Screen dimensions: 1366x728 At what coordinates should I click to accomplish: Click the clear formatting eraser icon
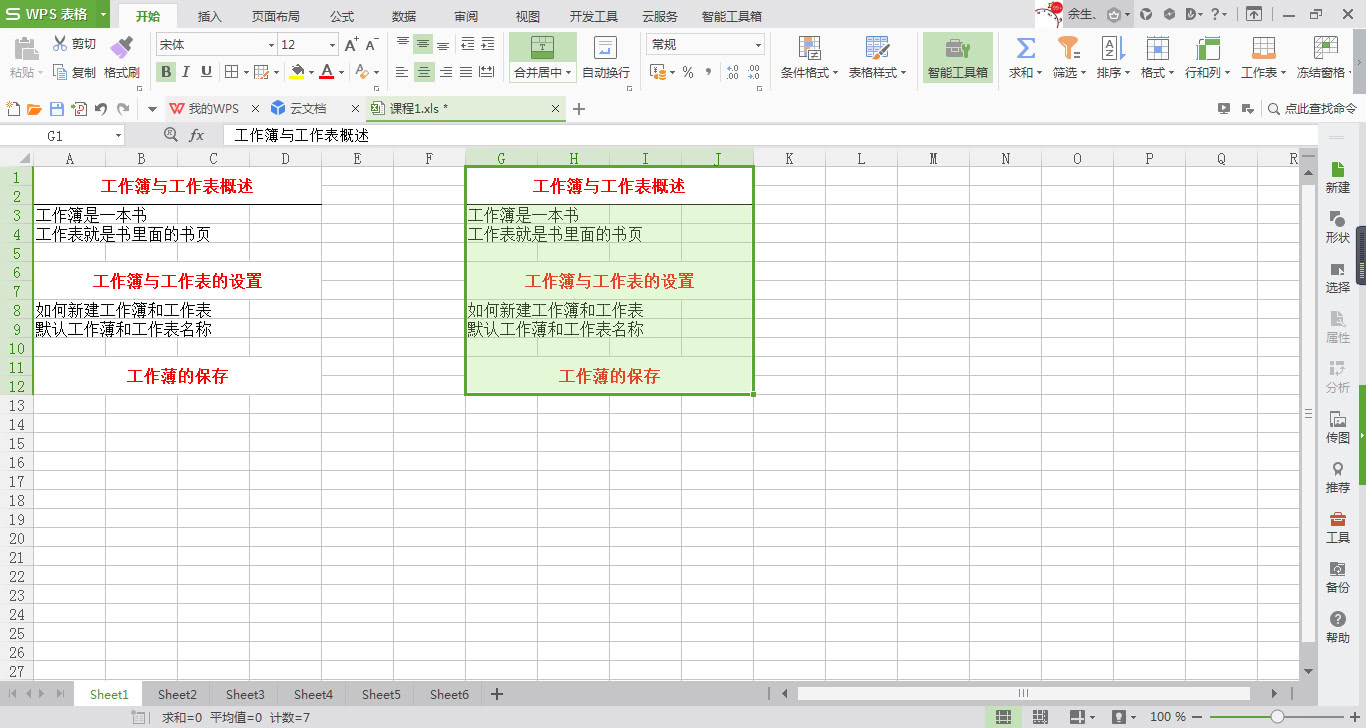click(362, 72)
